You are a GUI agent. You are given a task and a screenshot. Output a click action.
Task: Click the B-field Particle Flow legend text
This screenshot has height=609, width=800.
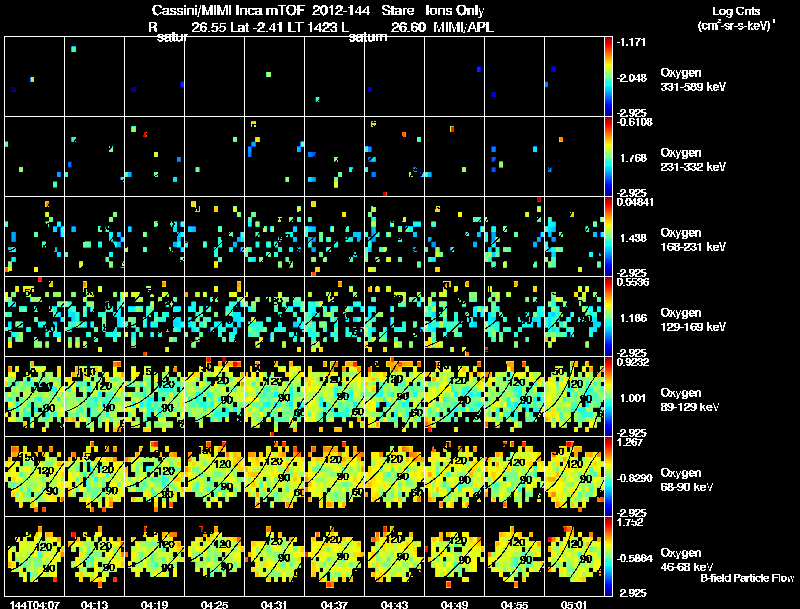(747, 578)
